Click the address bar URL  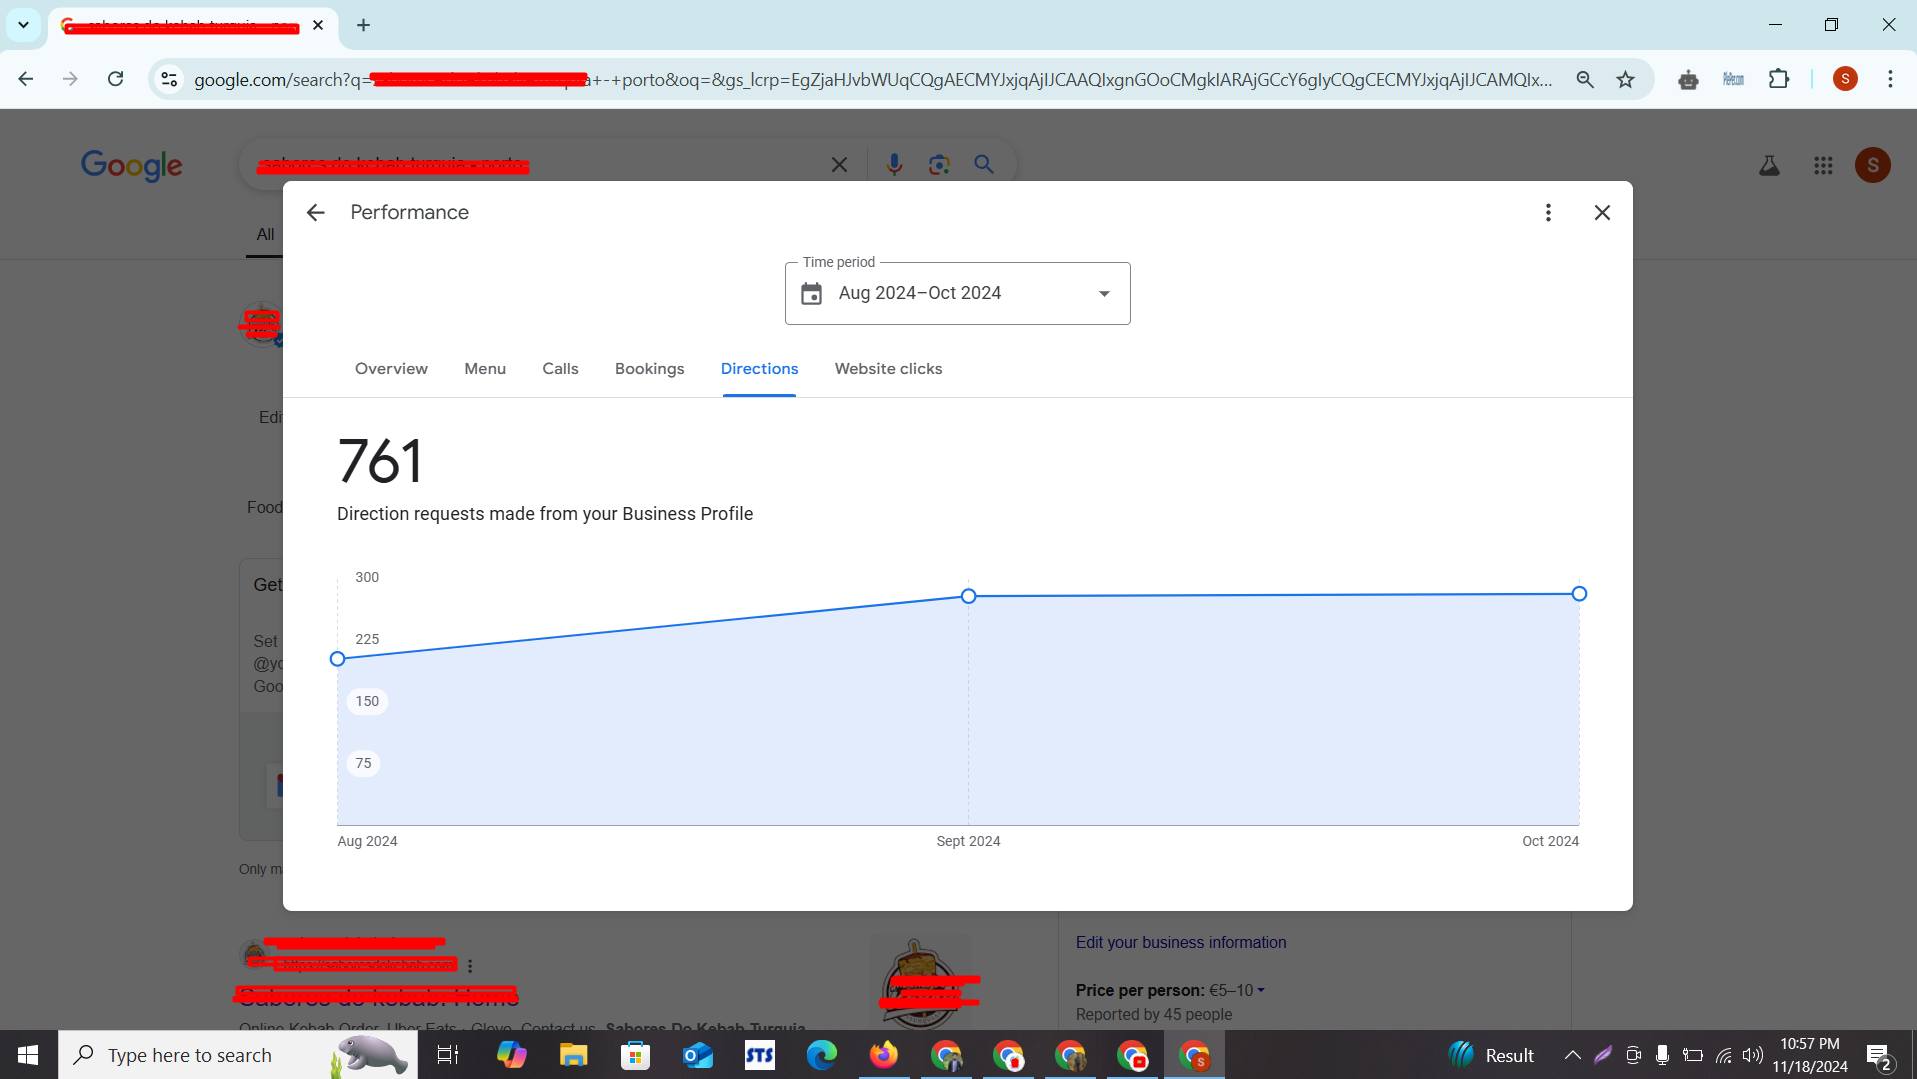tap(872, 79)
